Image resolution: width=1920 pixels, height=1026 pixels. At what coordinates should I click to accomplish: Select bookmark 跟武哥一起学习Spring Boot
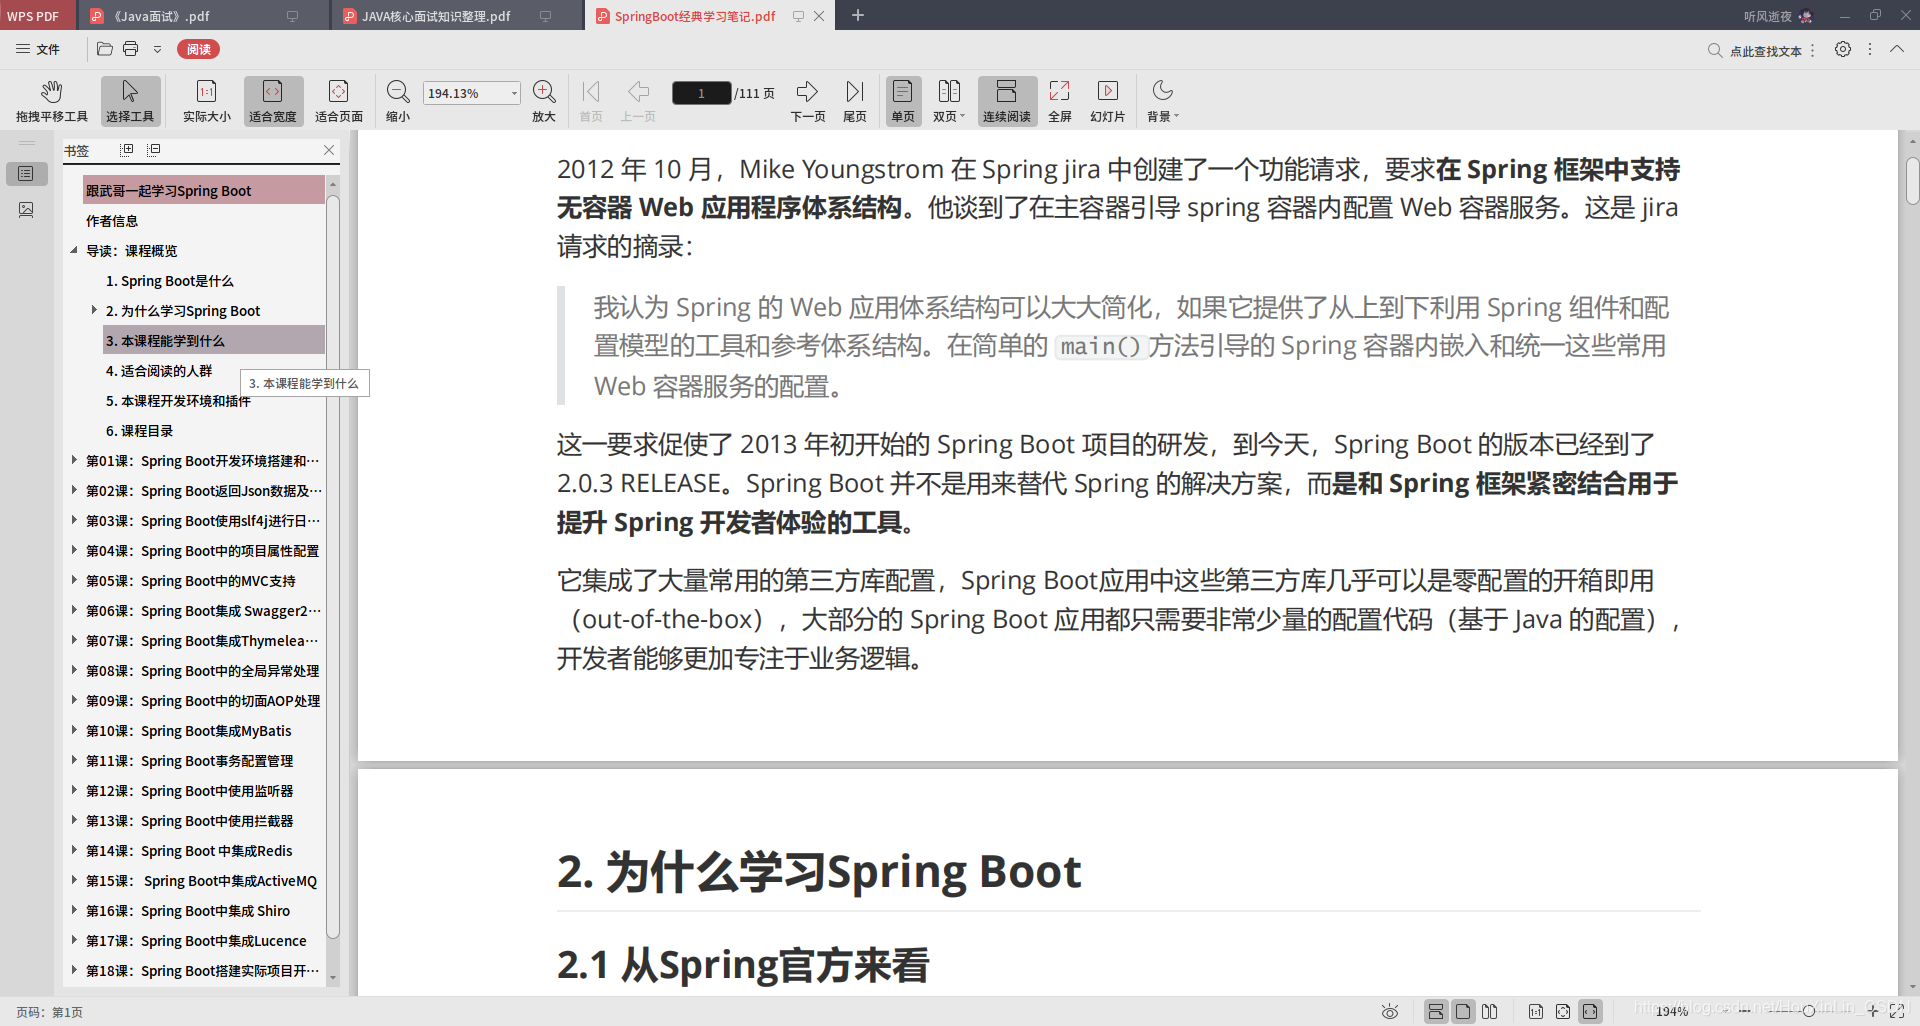point(204,190)
